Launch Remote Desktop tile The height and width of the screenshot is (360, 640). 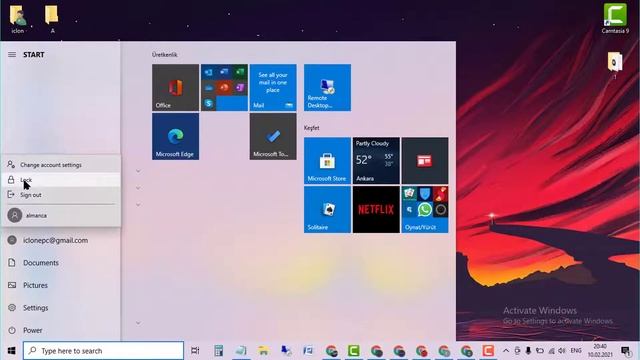click(x=327, y=87)
